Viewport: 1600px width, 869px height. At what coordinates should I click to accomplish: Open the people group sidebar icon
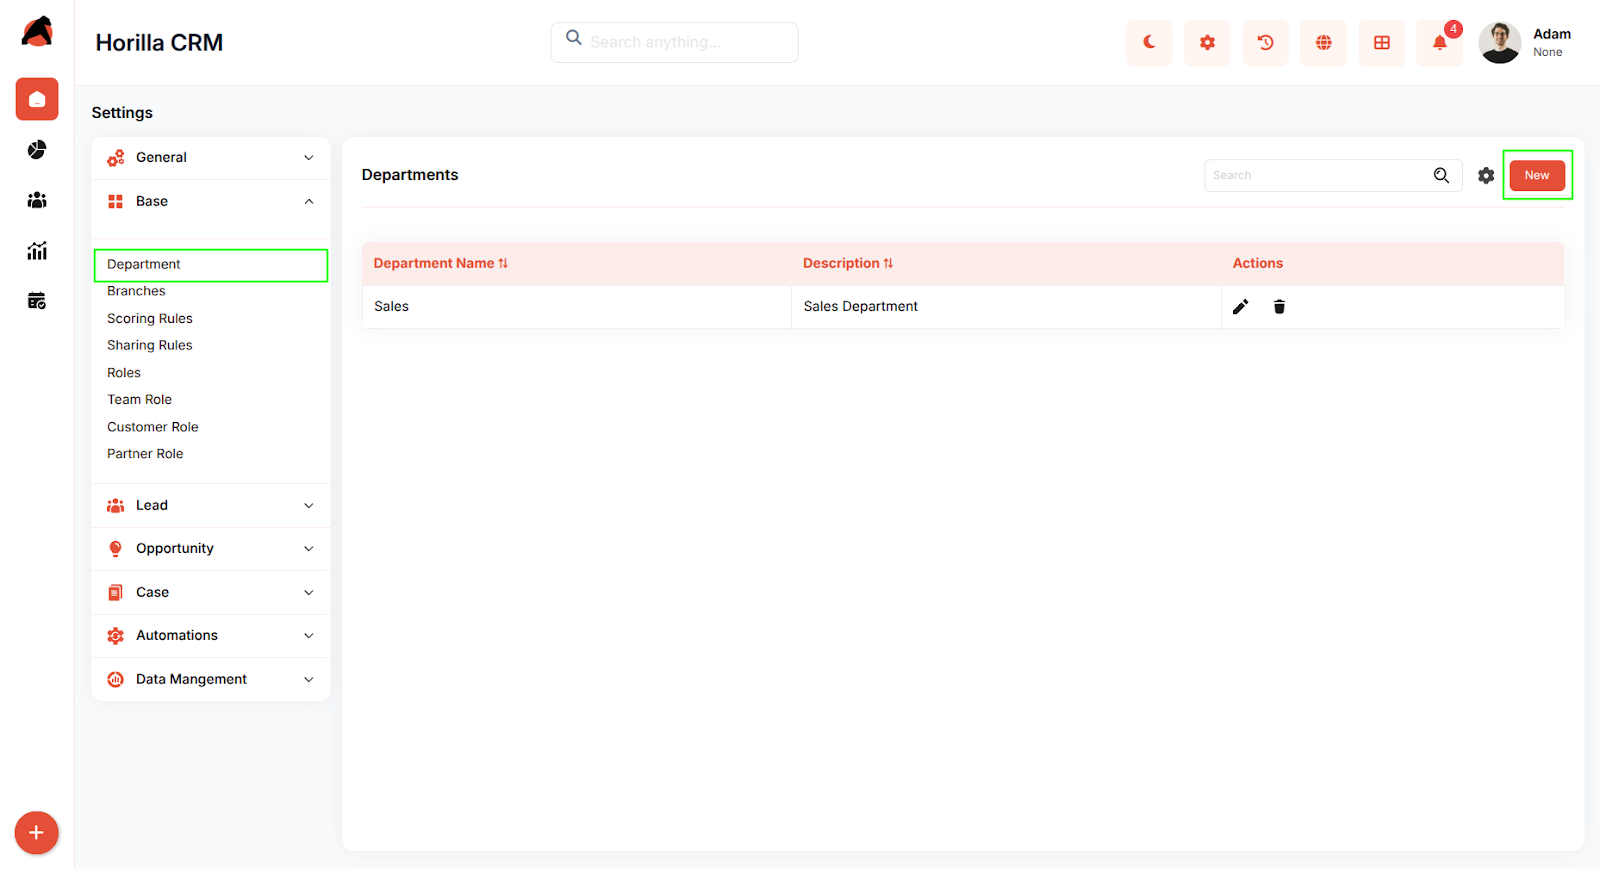coord(37,200)
